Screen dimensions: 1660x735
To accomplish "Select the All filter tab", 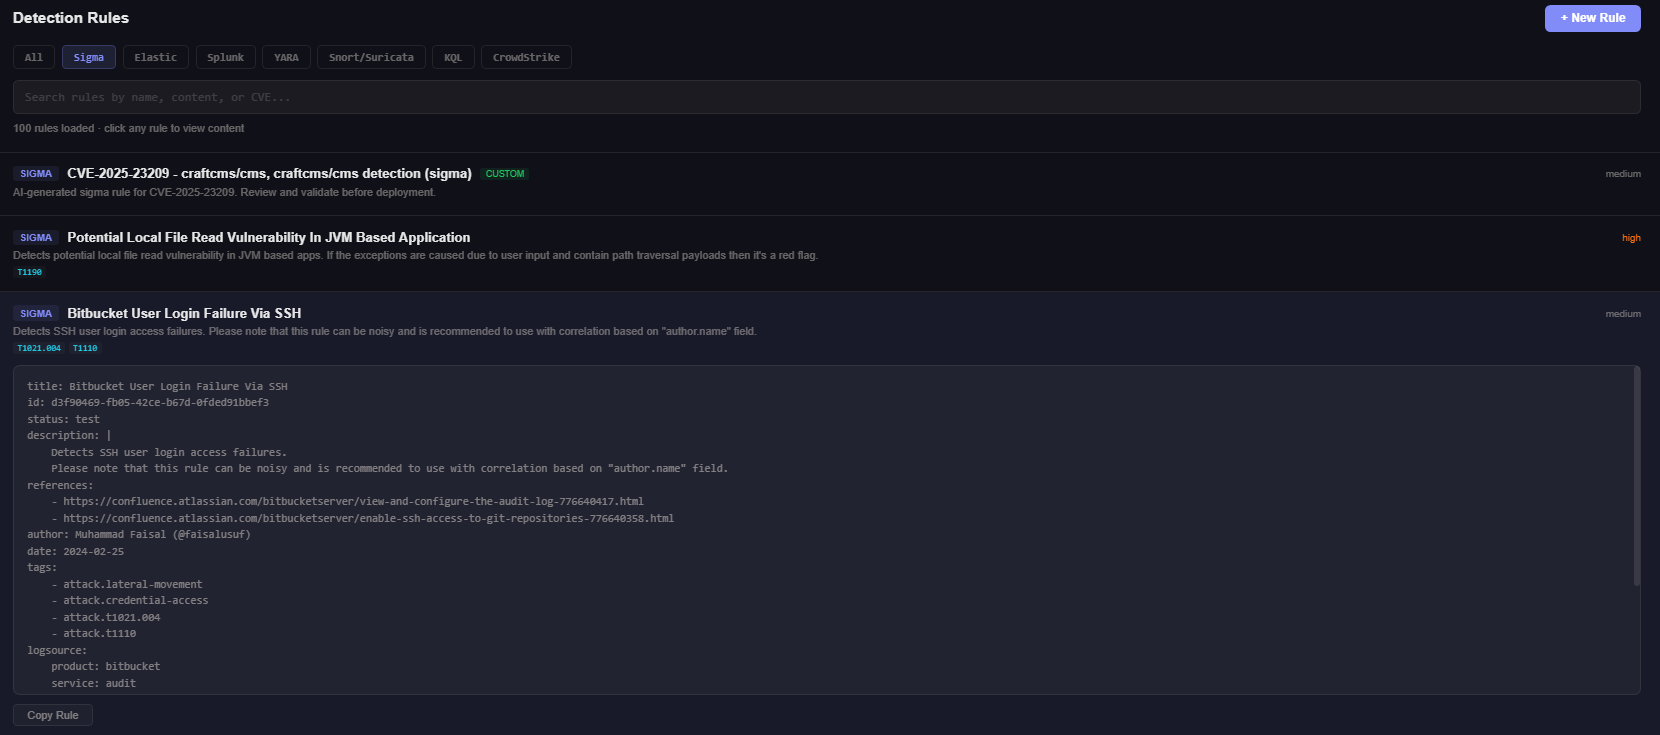I will point(34,57).
